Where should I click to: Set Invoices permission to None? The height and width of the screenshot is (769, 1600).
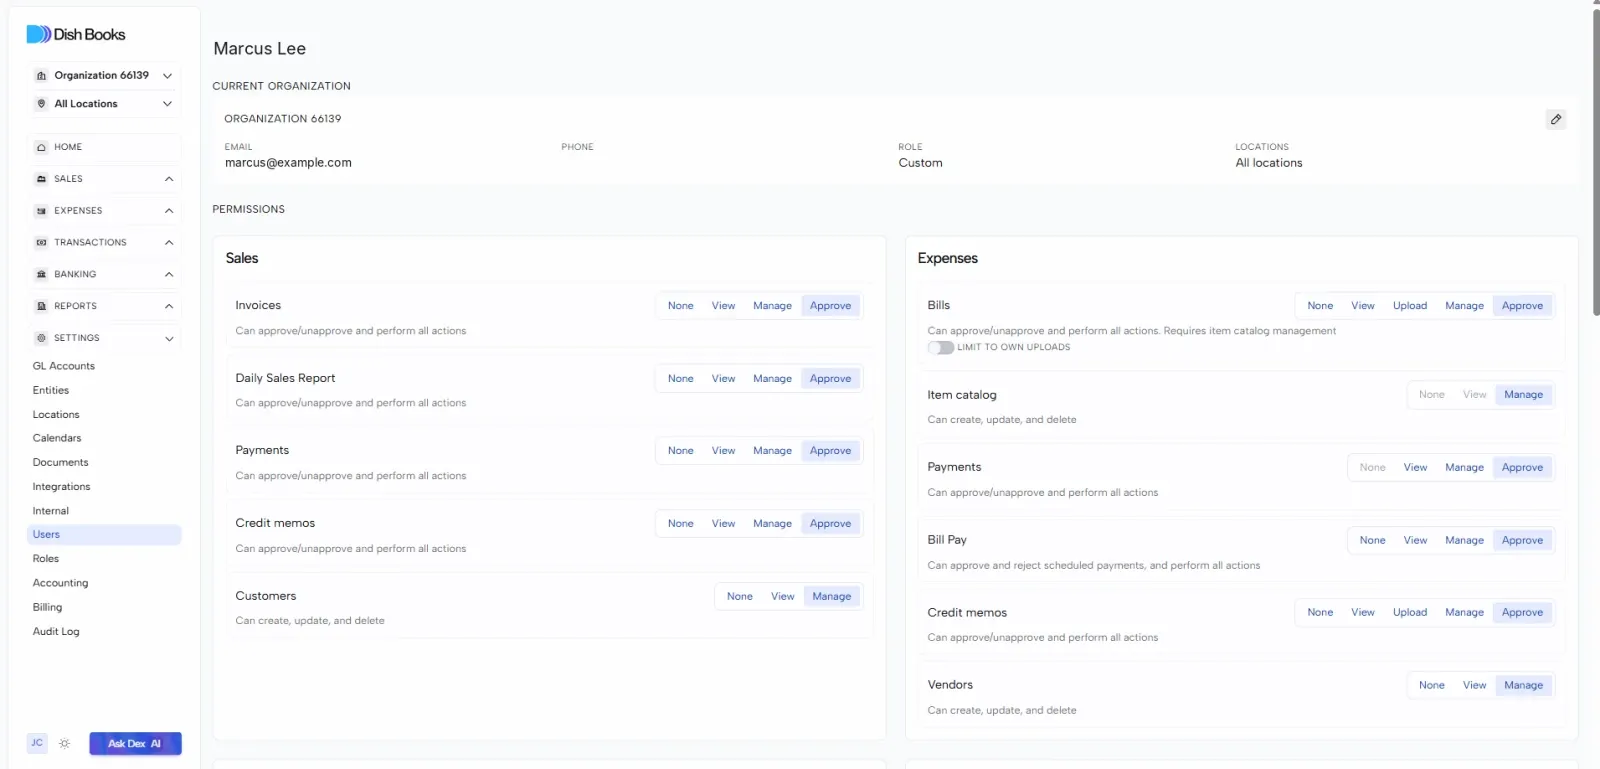click(681, 306)
